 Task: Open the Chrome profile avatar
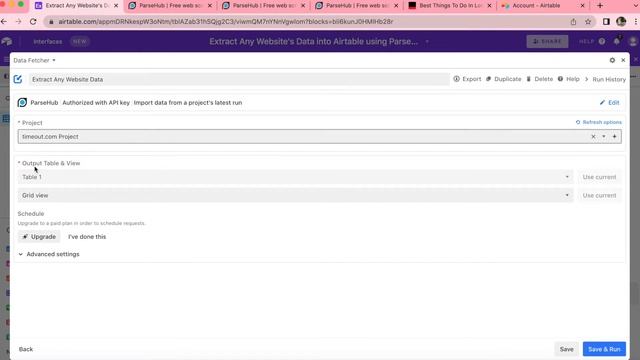(621, 22)
